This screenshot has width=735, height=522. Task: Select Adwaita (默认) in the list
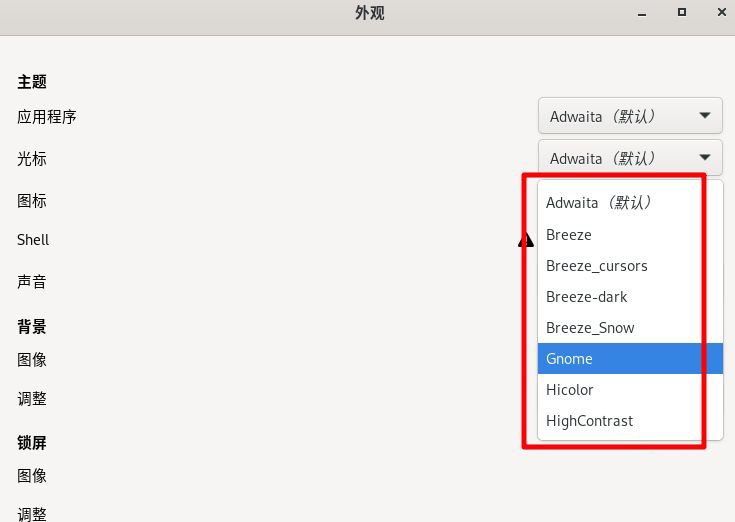[630, 203]
